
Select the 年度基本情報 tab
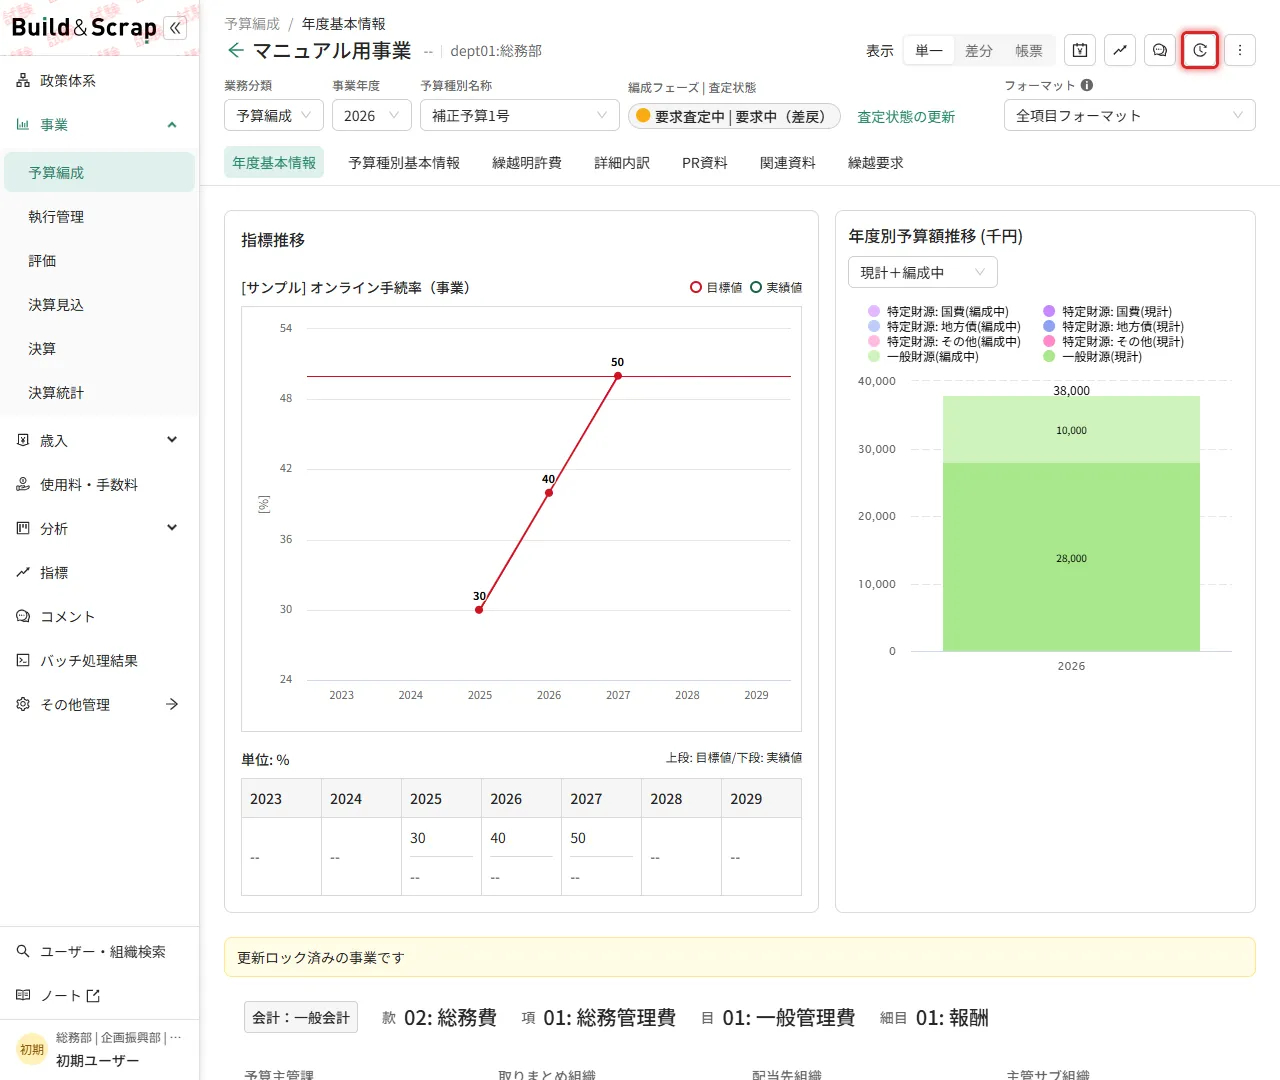(274, 162)
